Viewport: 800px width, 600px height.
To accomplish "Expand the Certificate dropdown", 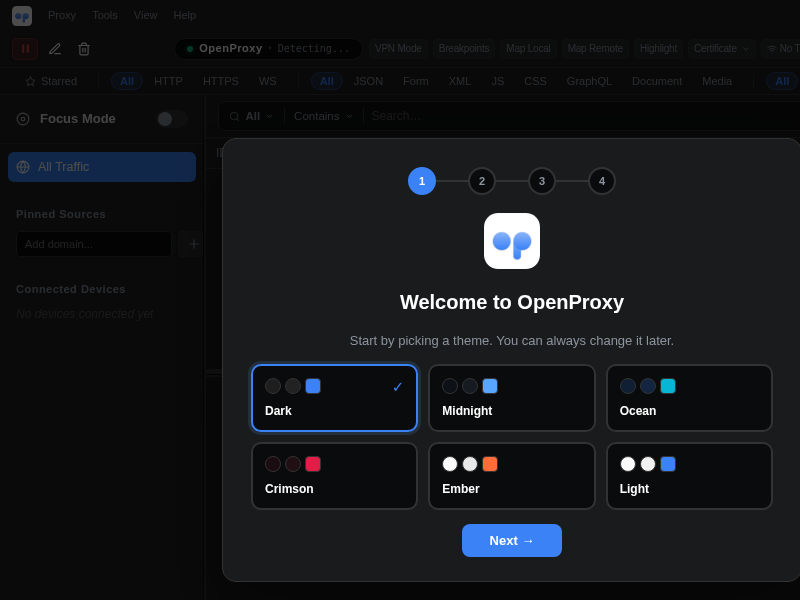I will (x=721, y=48).
